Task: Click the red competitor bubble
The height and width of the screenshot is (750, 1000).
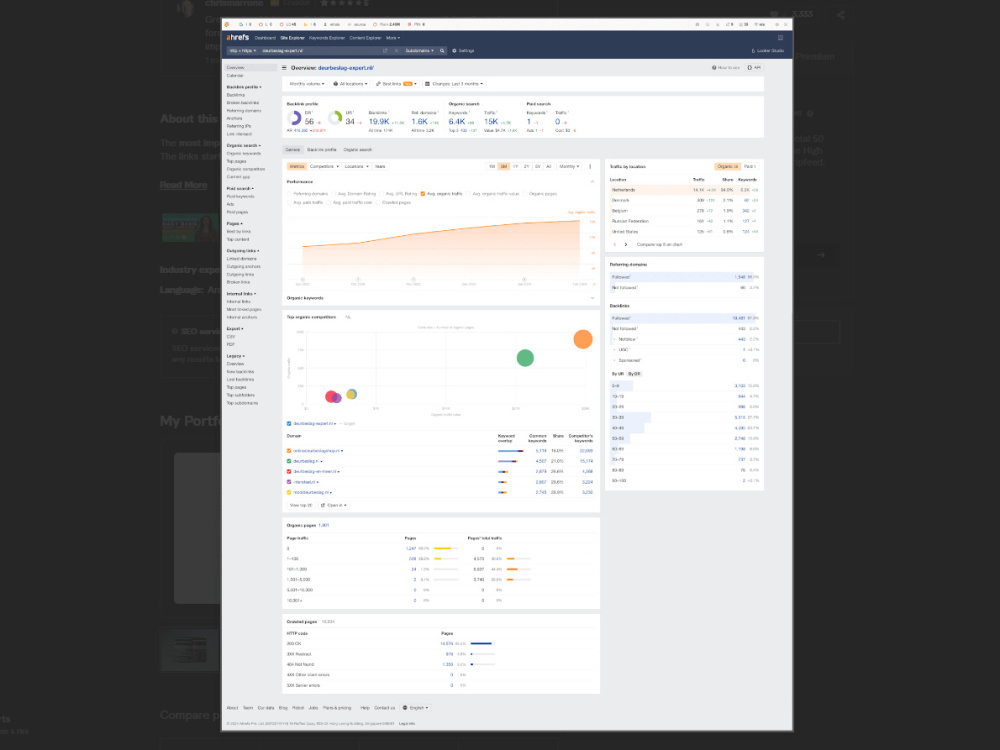Action: (x=330, y=397)
